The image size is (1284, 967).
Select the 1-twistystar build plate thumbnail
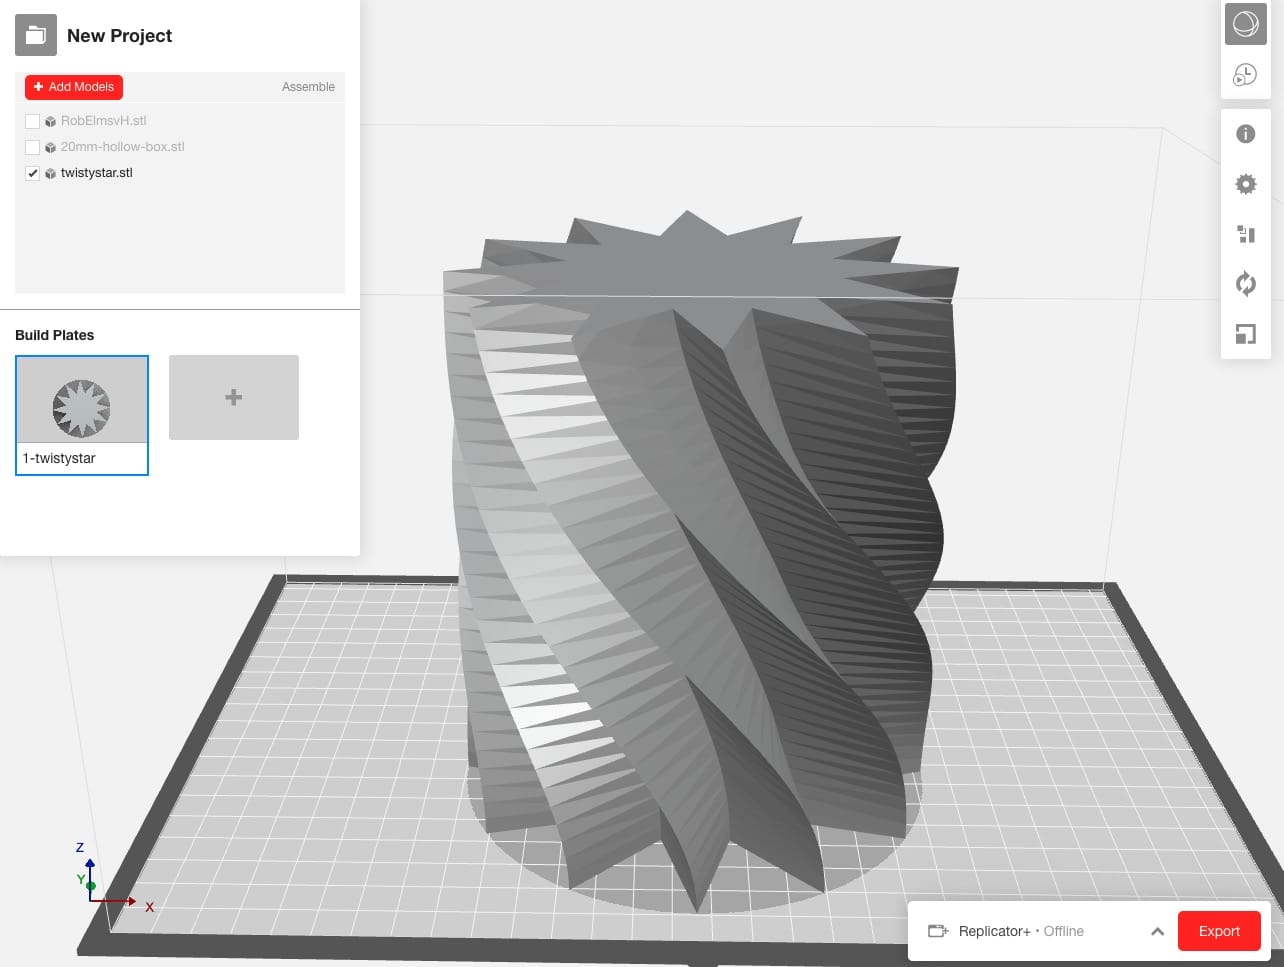[82, 404]
